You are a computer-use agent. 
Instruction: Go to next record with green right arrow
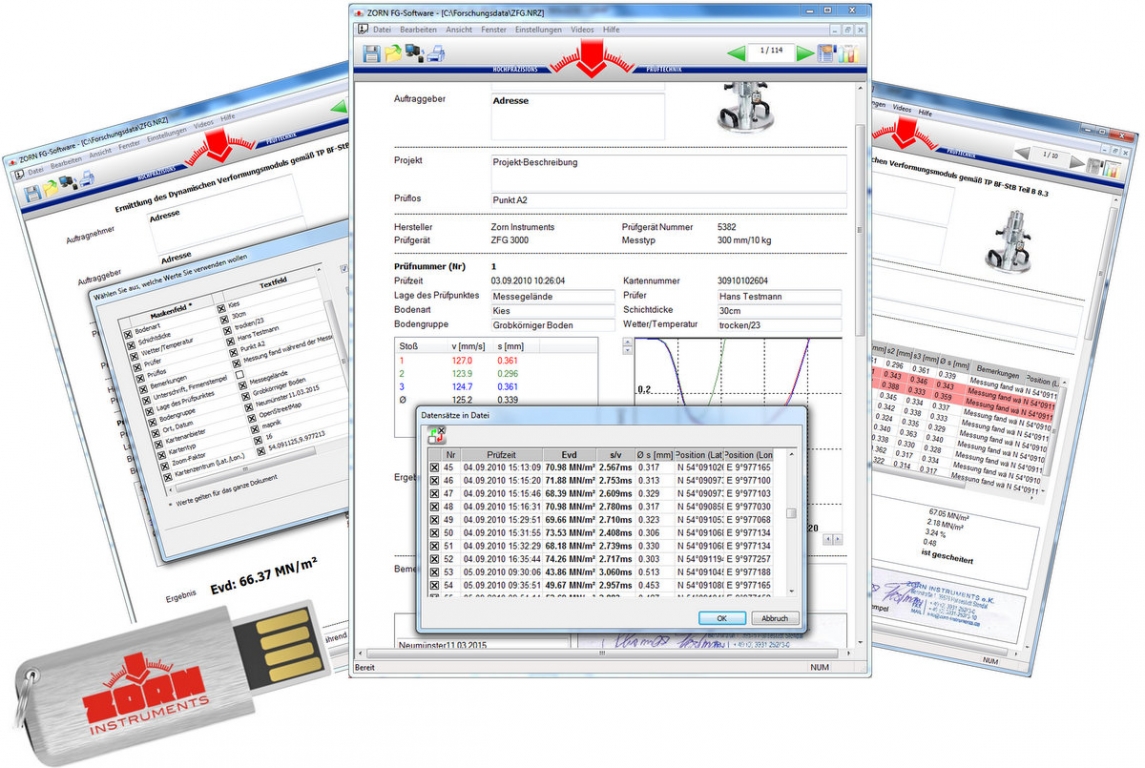[805, 53]
